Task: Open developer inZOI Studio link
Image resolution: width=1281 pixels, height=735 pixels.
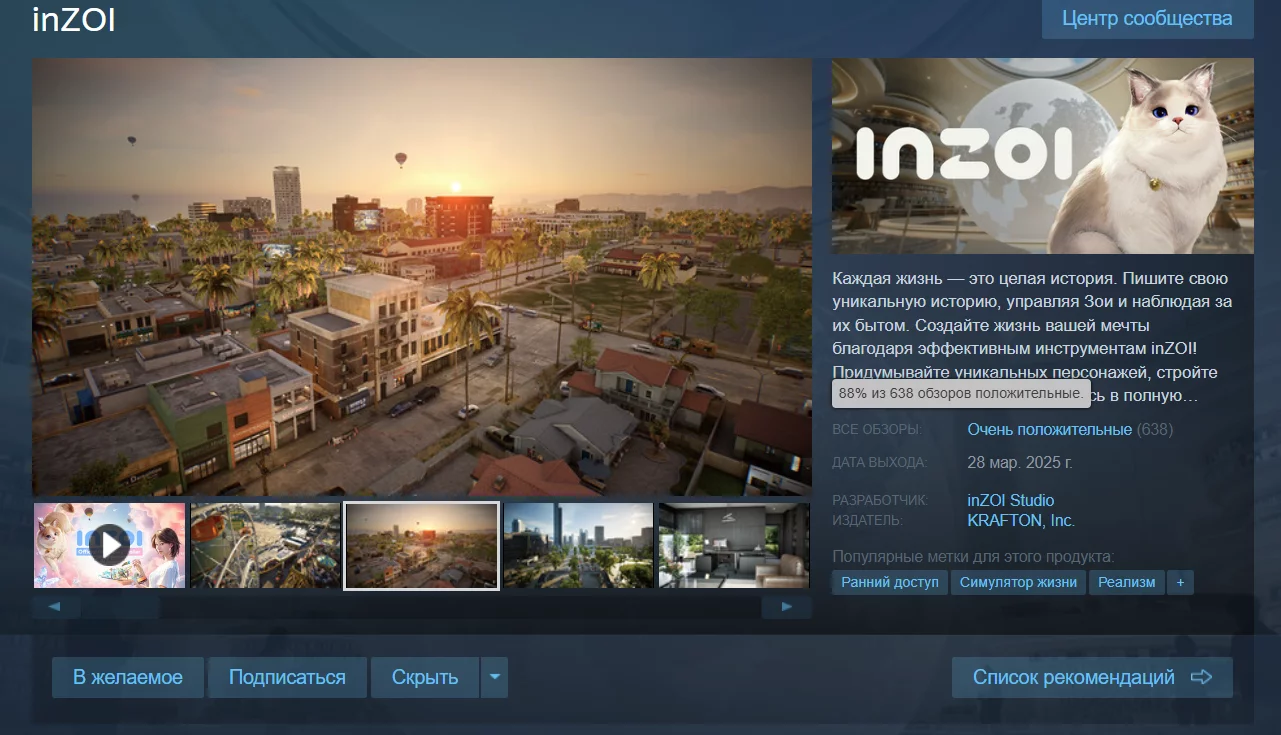Action: pyautogui.click(x=1011, y=500)
